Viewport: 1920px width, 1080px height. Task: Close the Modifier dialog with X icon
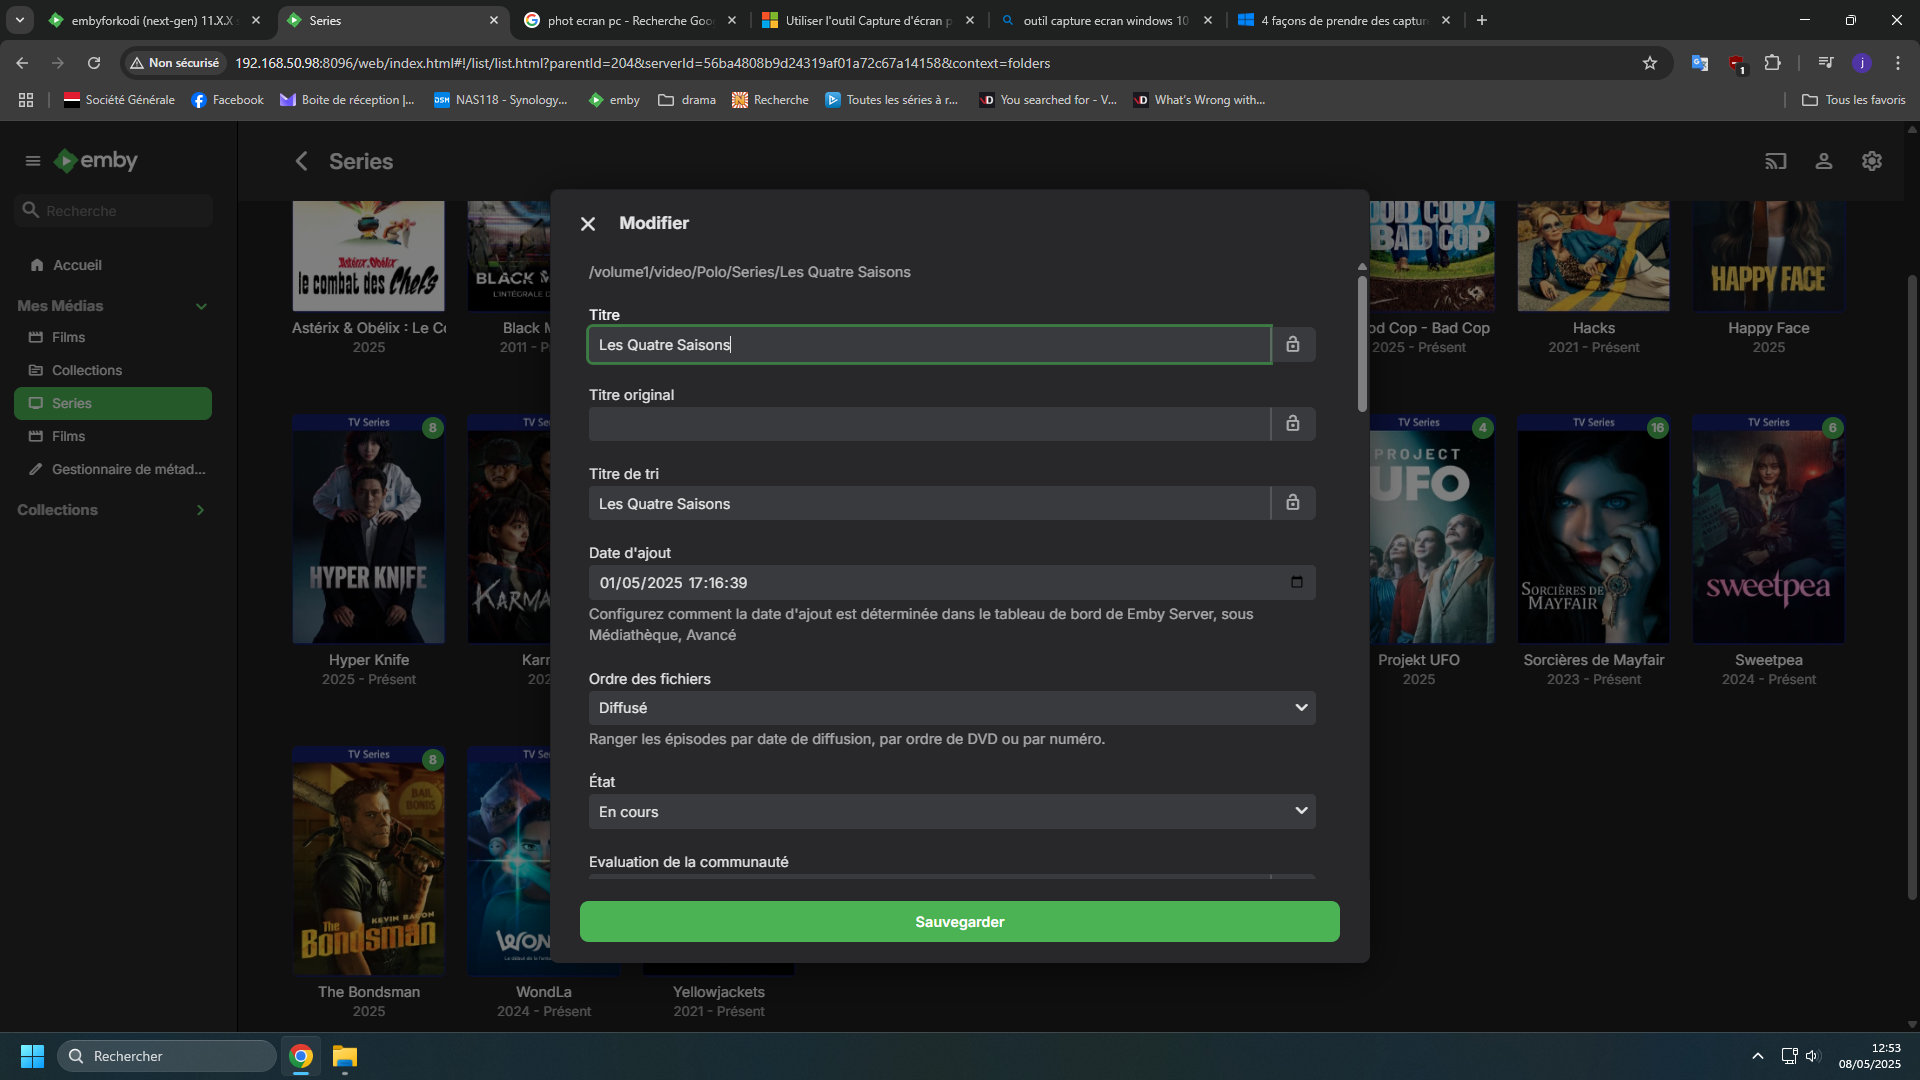(x=588, y=224)
